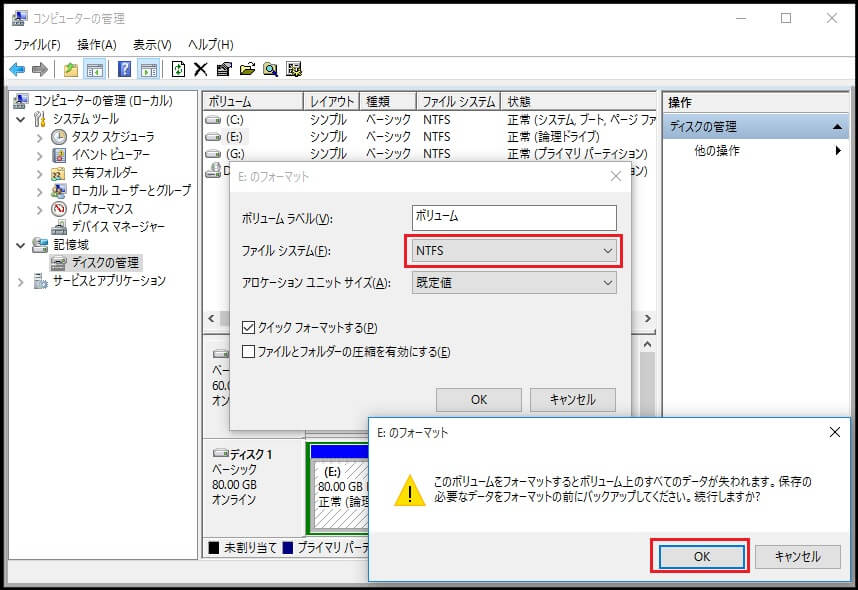Click the ローカル ユーザーとグループ icon
This screenshot has height=590, width=858.
pos(59,191)
